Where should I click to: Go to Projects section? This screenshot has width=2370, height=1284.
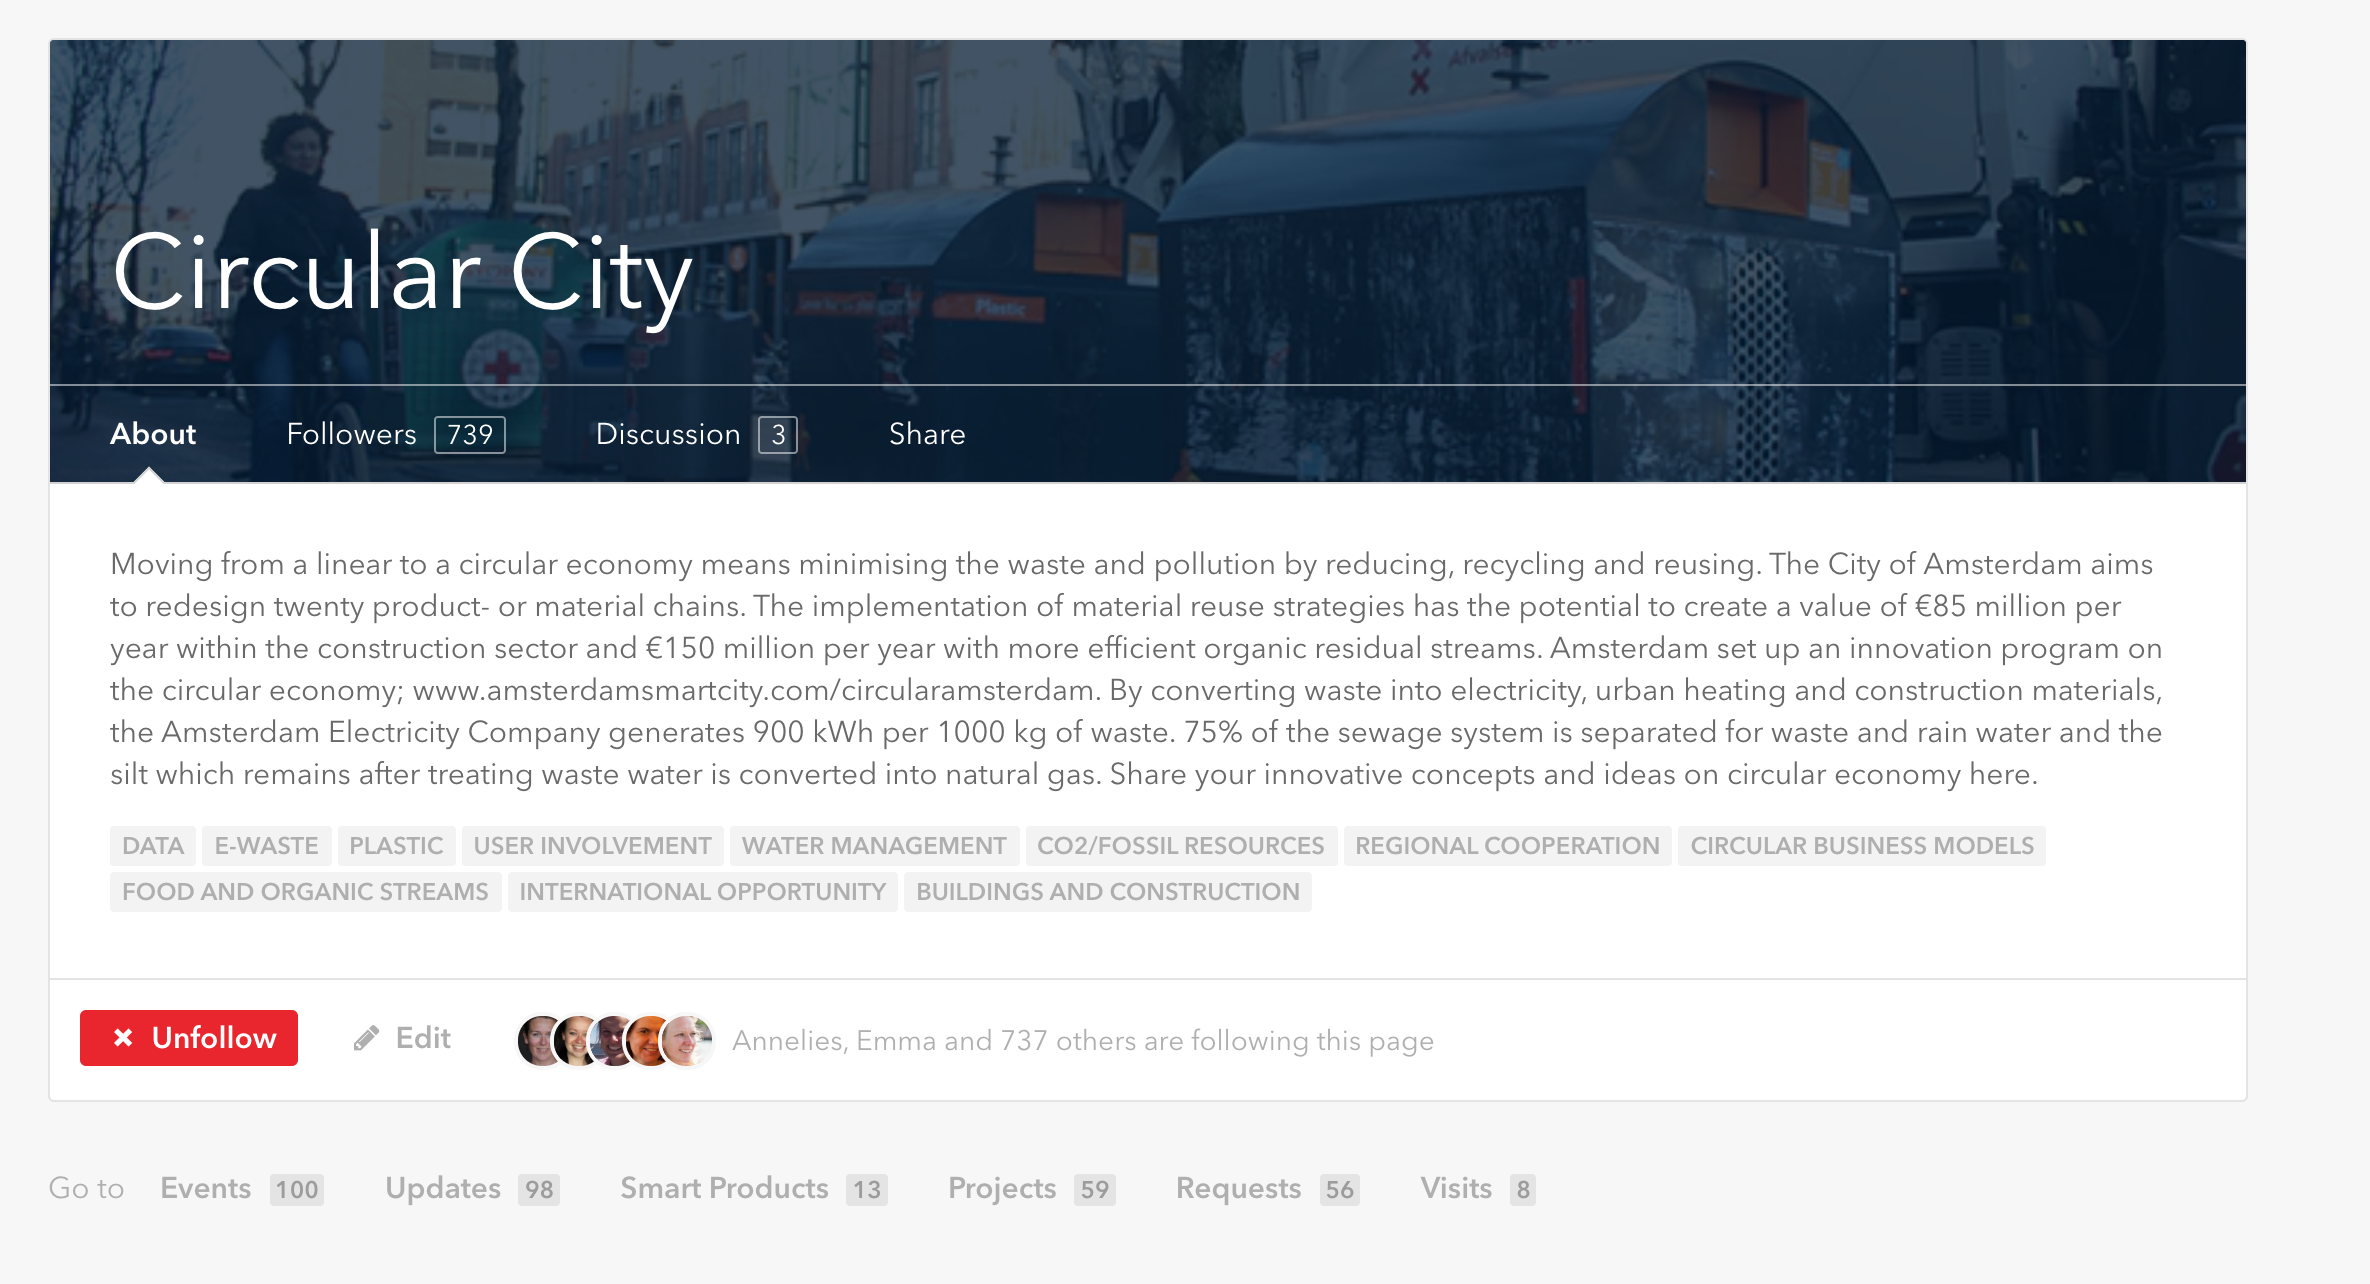tap(1032, 1189)
